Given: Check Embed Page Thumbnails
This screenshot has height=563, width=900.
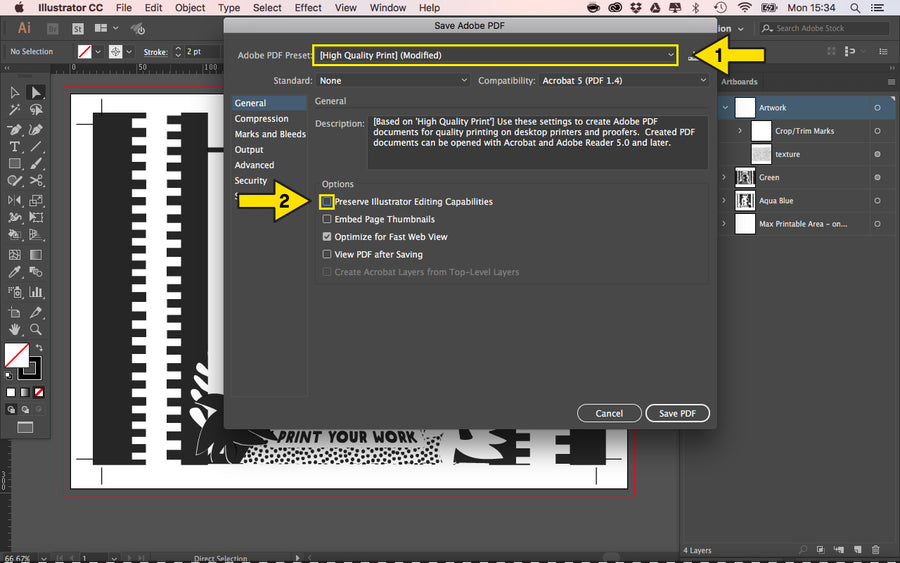Looking at the screenshot, I should [x=327, y=219].
